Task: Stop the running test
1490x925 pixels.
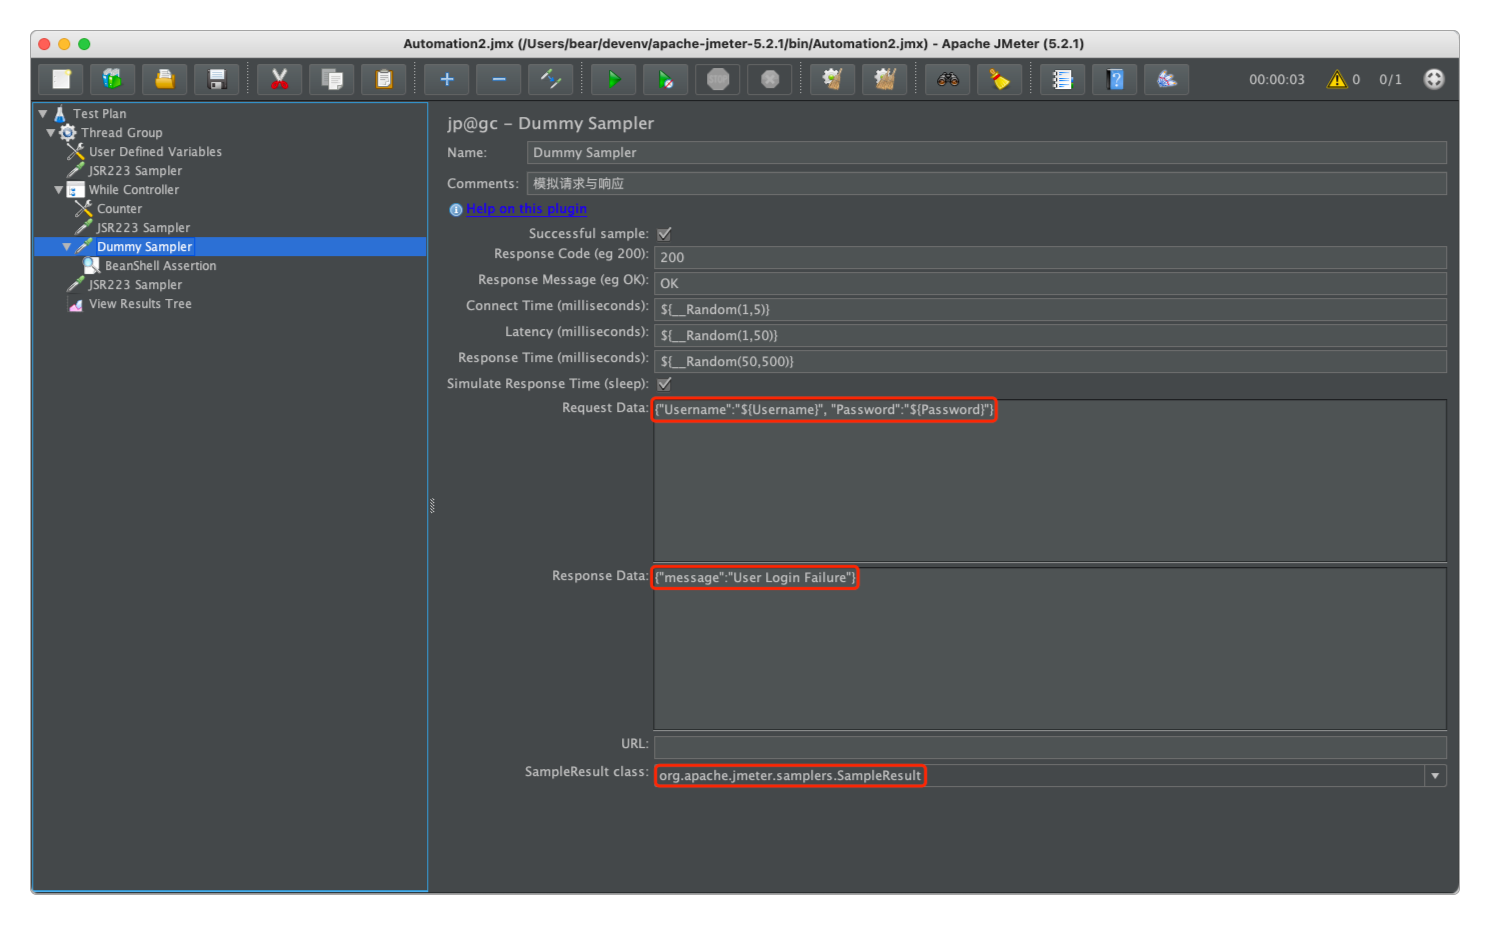Action: (717, 79)
